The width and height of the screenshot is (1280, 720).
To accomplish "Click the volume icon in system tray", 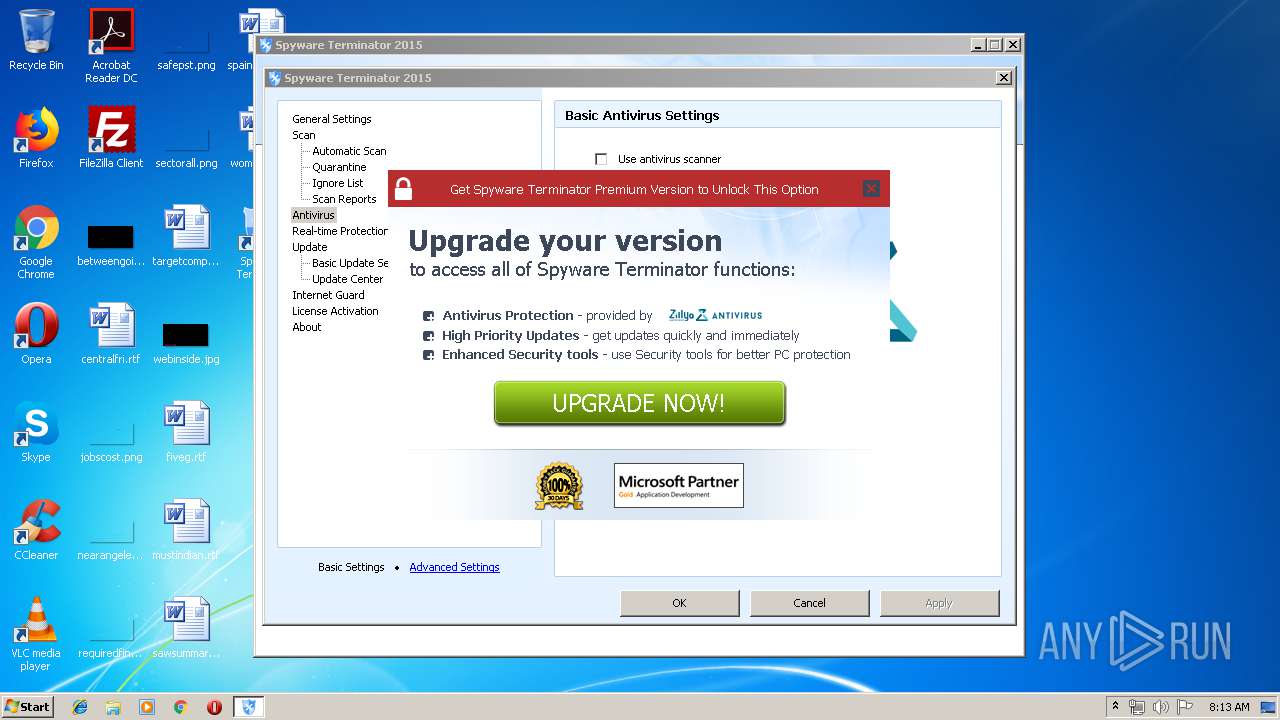I will click(x=1161, y=707).
